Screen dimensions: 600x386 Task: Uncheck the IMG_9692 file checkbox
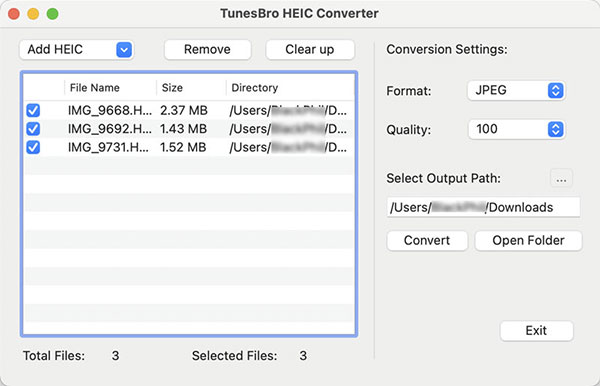33,129
